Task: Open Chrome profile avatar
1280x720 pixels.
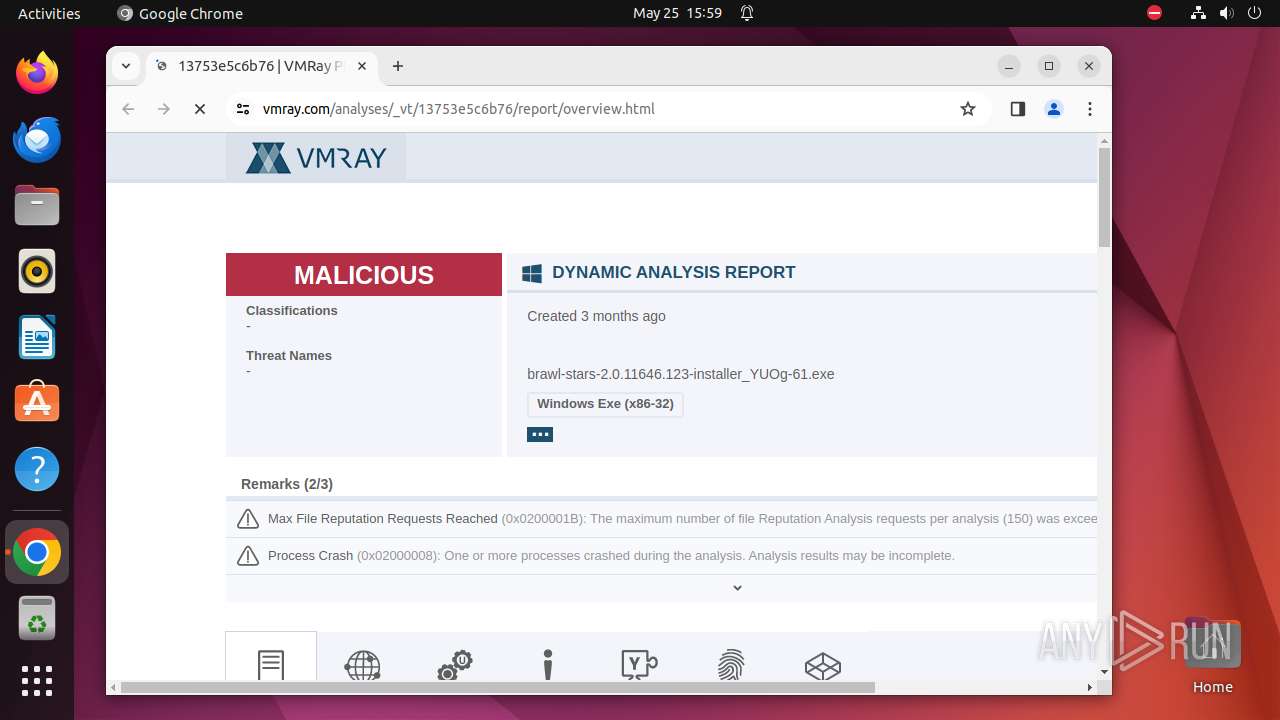Action: 1054,109
